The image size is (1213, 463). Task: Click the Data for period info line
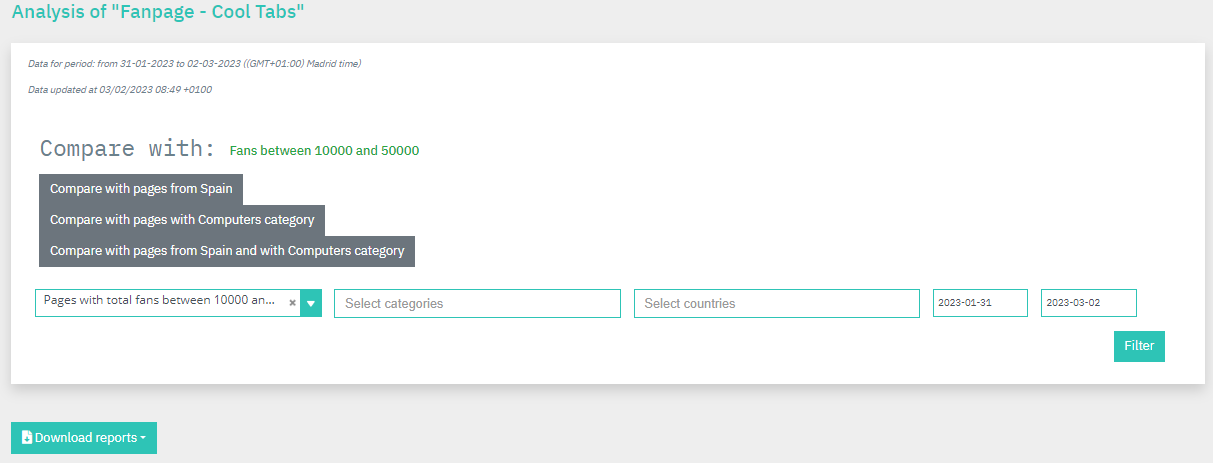coord(195,64)
